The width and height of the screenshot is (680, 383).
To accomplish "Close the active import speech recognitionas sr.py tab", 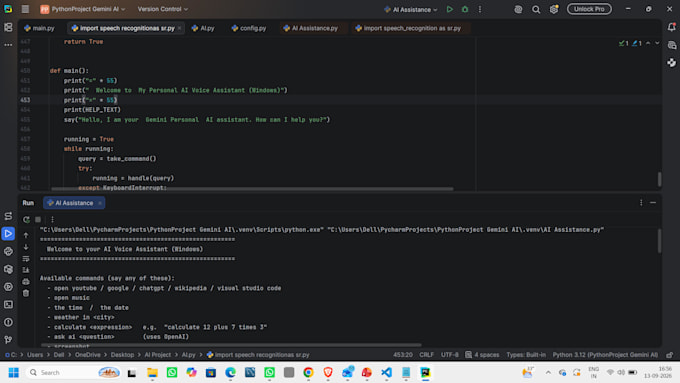I will [180, 28].
